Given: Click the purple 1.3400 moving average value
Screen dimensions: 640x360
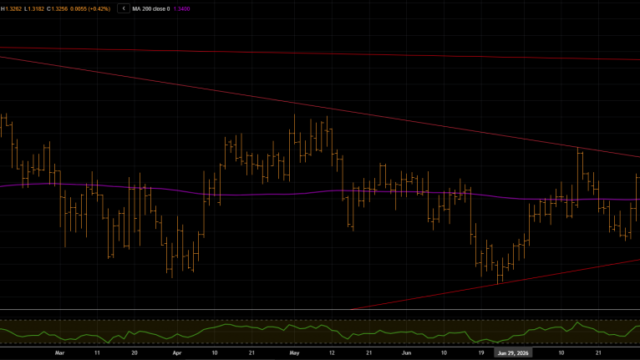Looking at the screenshot, I should (182, 9).
